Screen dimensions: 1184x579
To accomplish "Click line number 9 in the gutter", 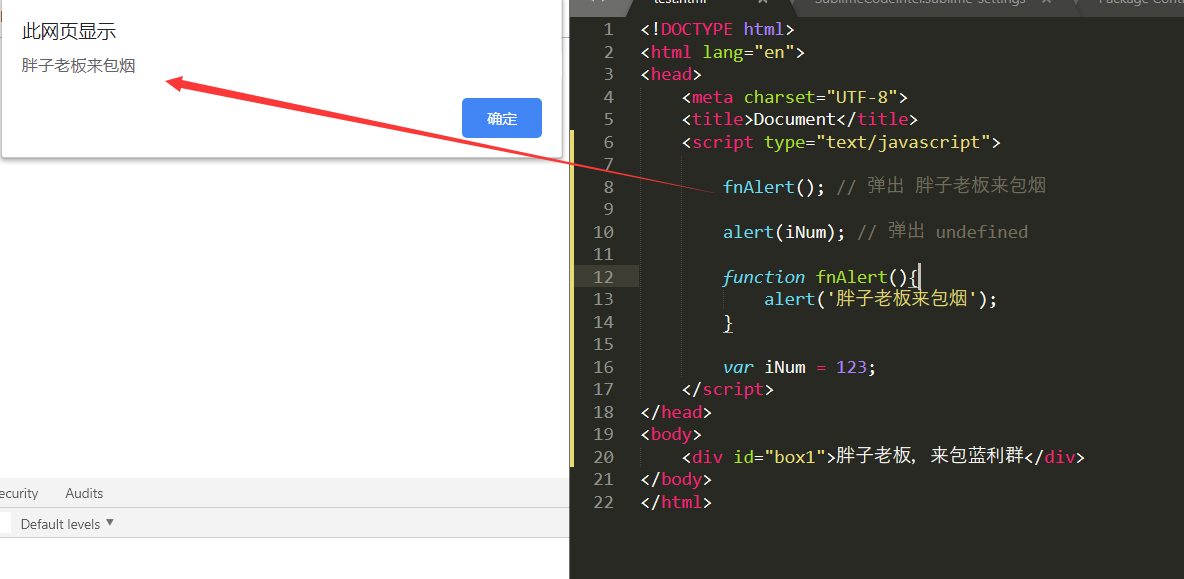I will click(609, 209).
